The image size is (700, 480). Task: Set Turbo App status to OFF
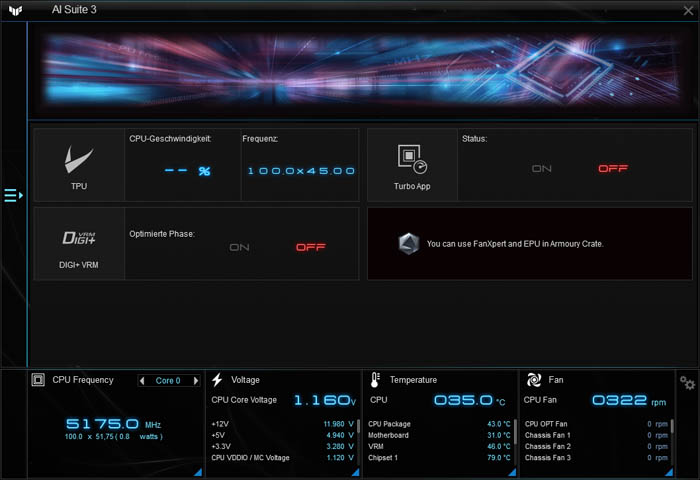tap(612, 169)
